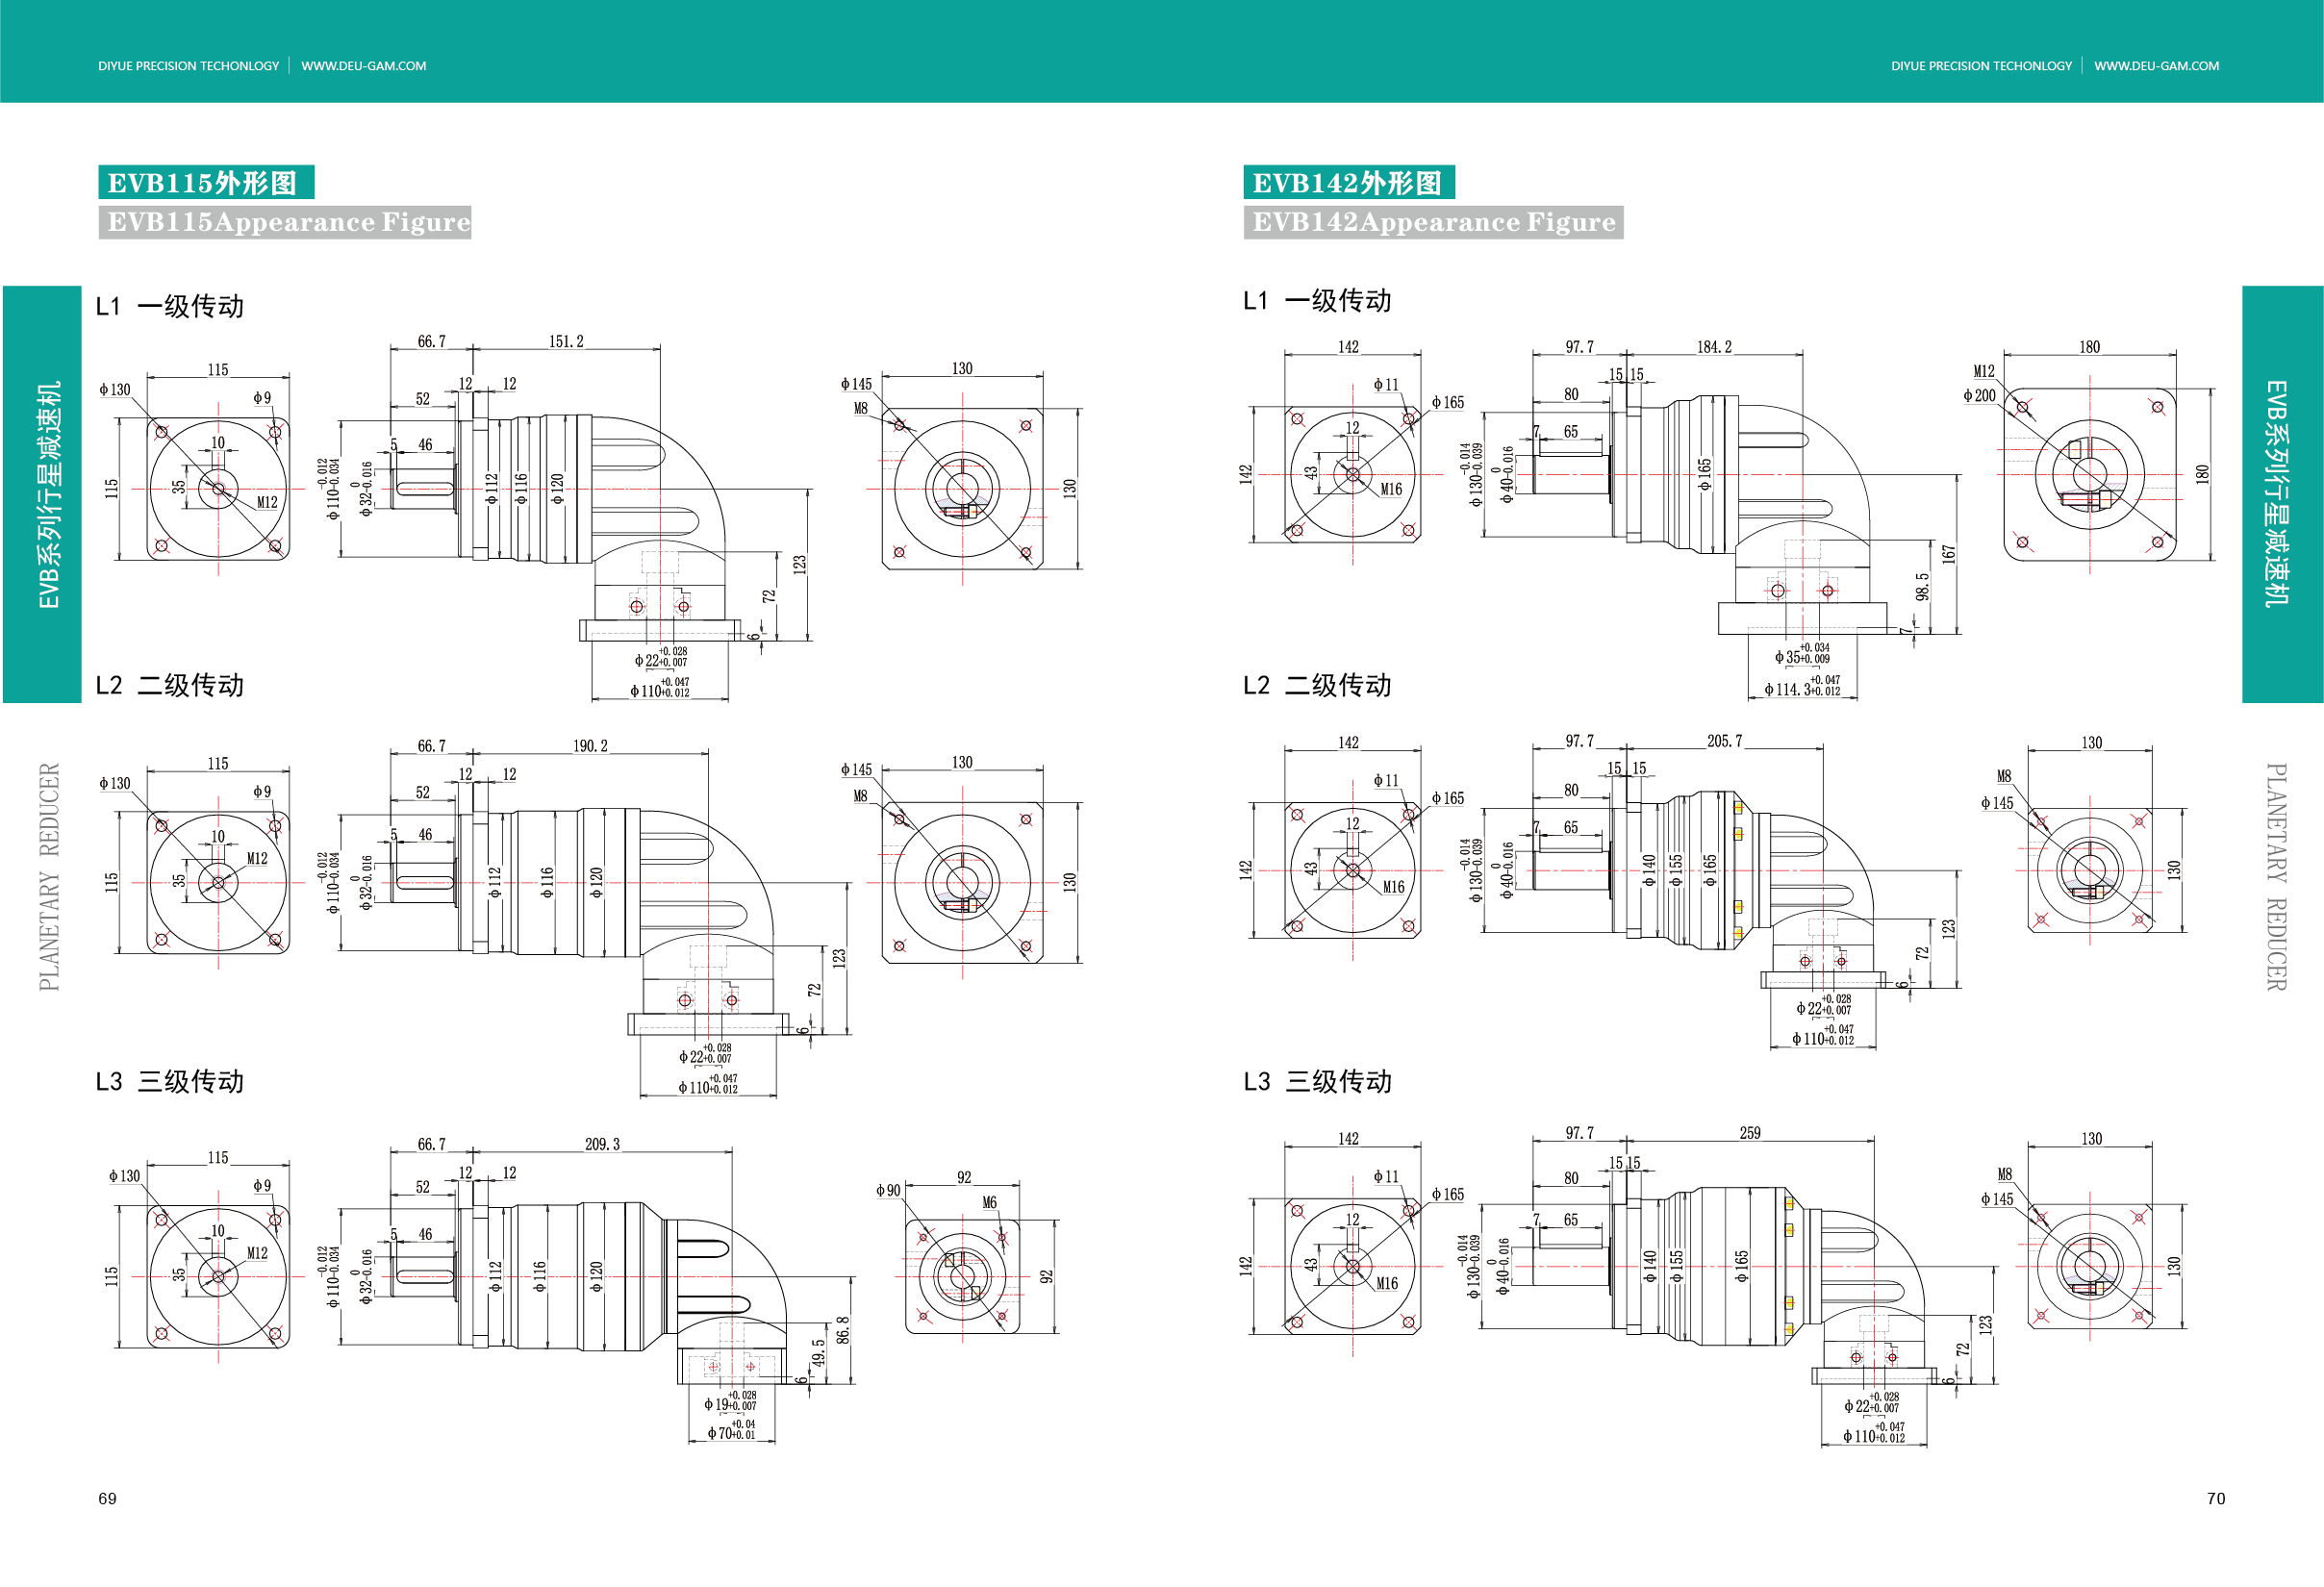Click the L2 二级传动 heading under EVB115
Viewport: 2324px width, 1587px height.
coord(170,685)
